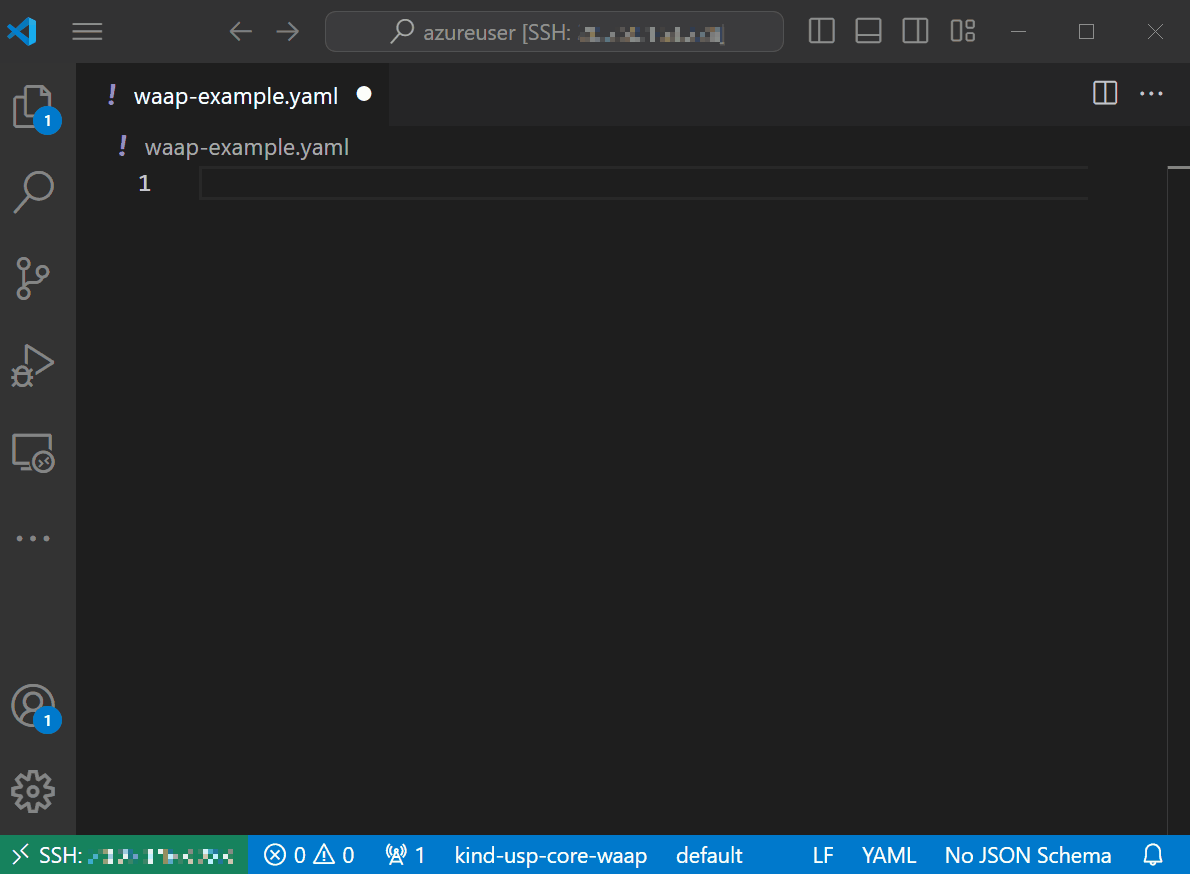1190x874 pixels.
Task: Open the Remote Explorer view
Action: click(x=33, y=453)
